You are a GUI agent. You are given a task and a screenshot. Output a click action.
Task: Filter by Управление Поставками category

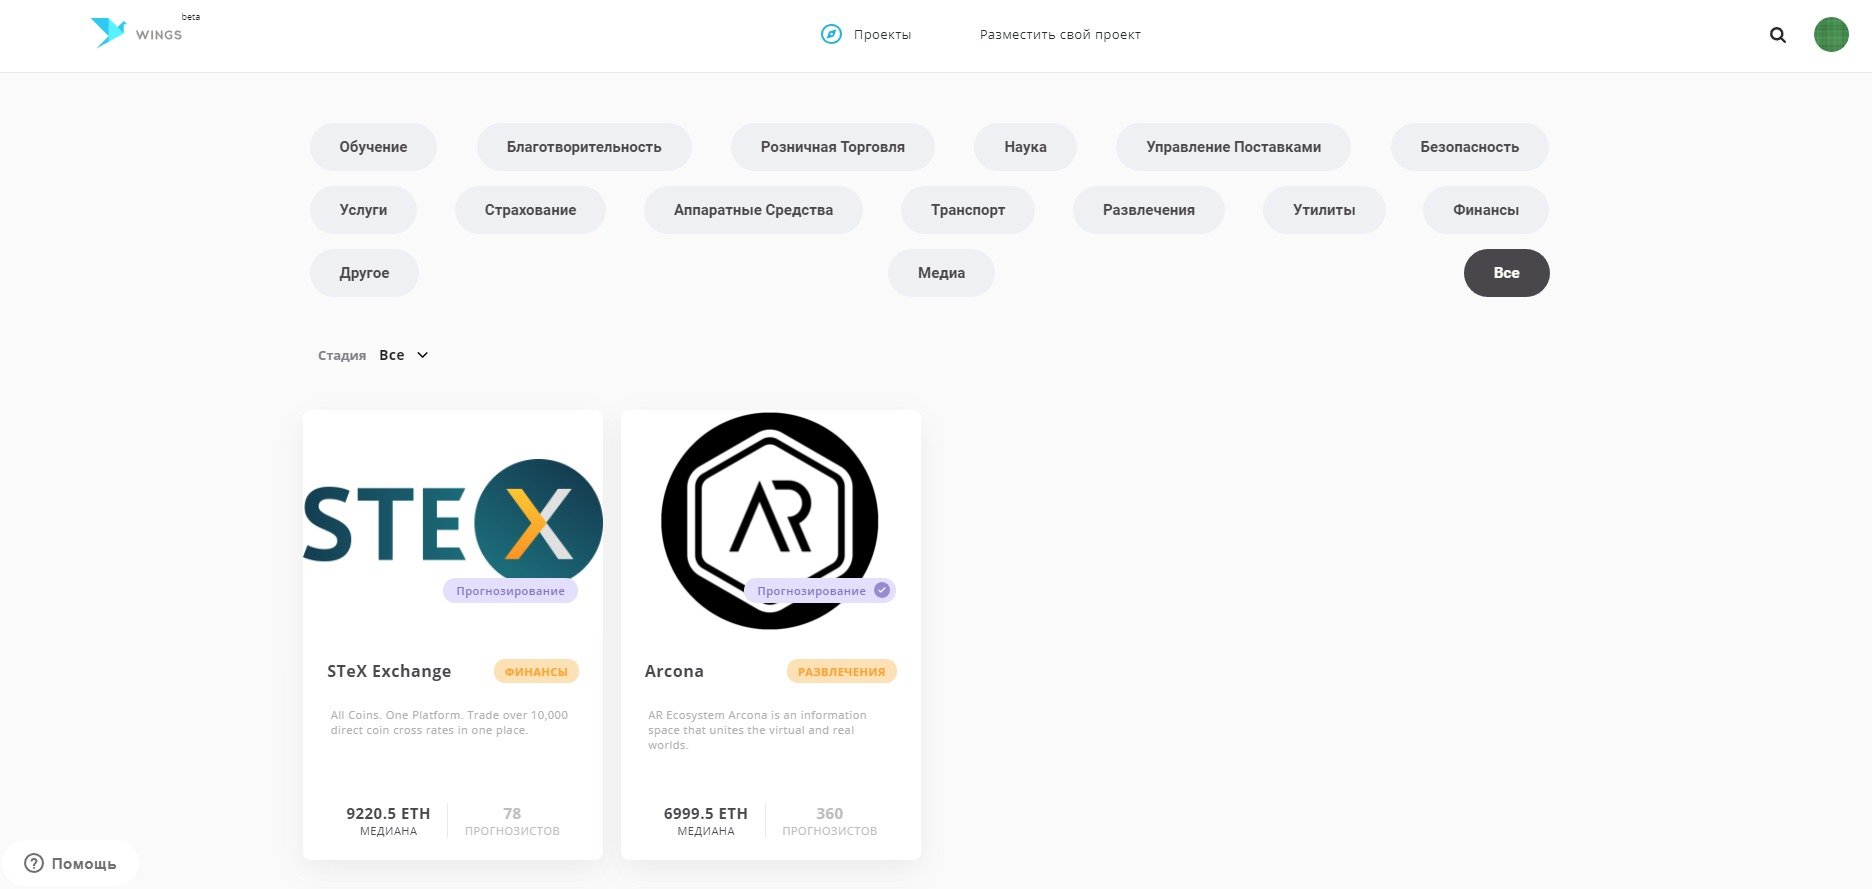tap(1233, 147)
